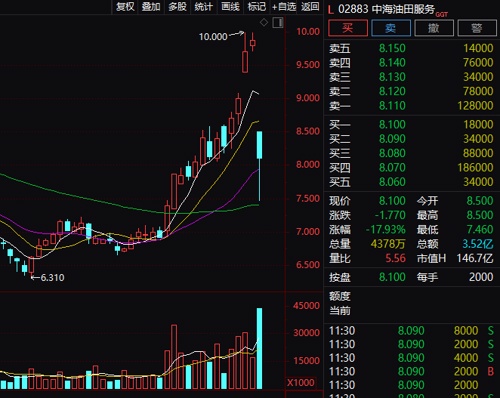Click the 撤 cancel order button
This screenshot has width=500, height=398.
click(x=434, y=28)
